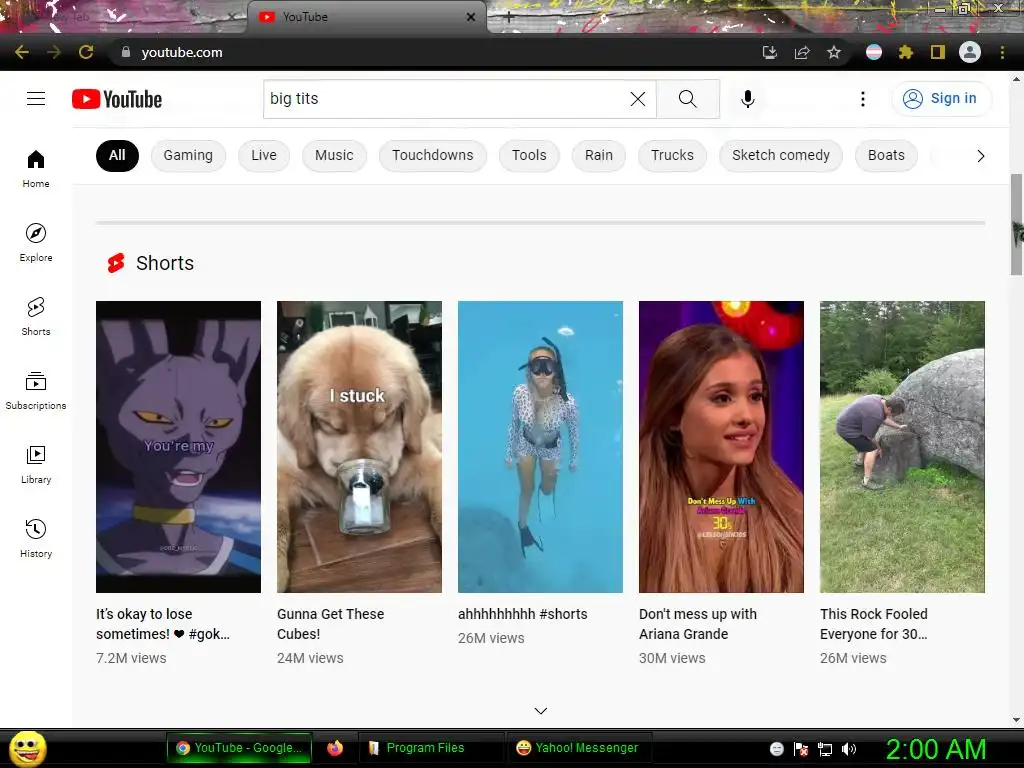1024x768 pixels.
Task: Open Explore in the sidebar
Action: (x=36, y=242)
